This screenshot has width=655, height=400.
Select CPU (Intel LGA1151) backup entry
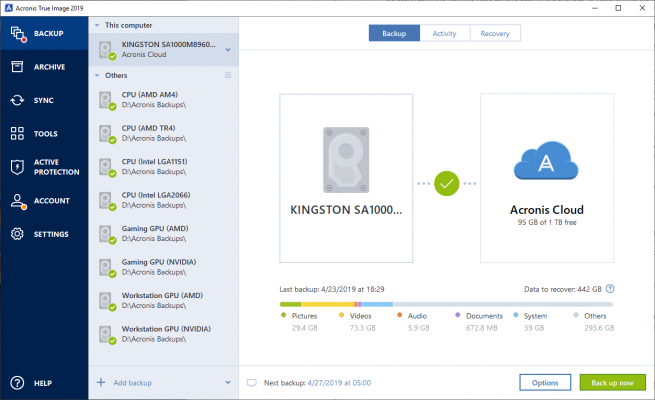[163, 167]
